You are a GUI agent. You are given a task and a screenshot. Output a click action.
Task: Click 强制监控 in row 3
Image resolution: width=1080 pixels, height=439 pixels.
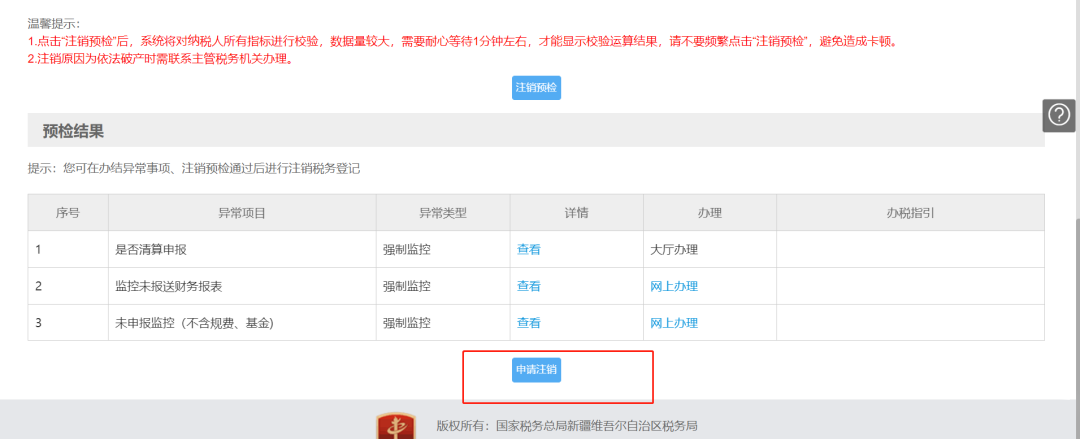[x=406, y=323]
